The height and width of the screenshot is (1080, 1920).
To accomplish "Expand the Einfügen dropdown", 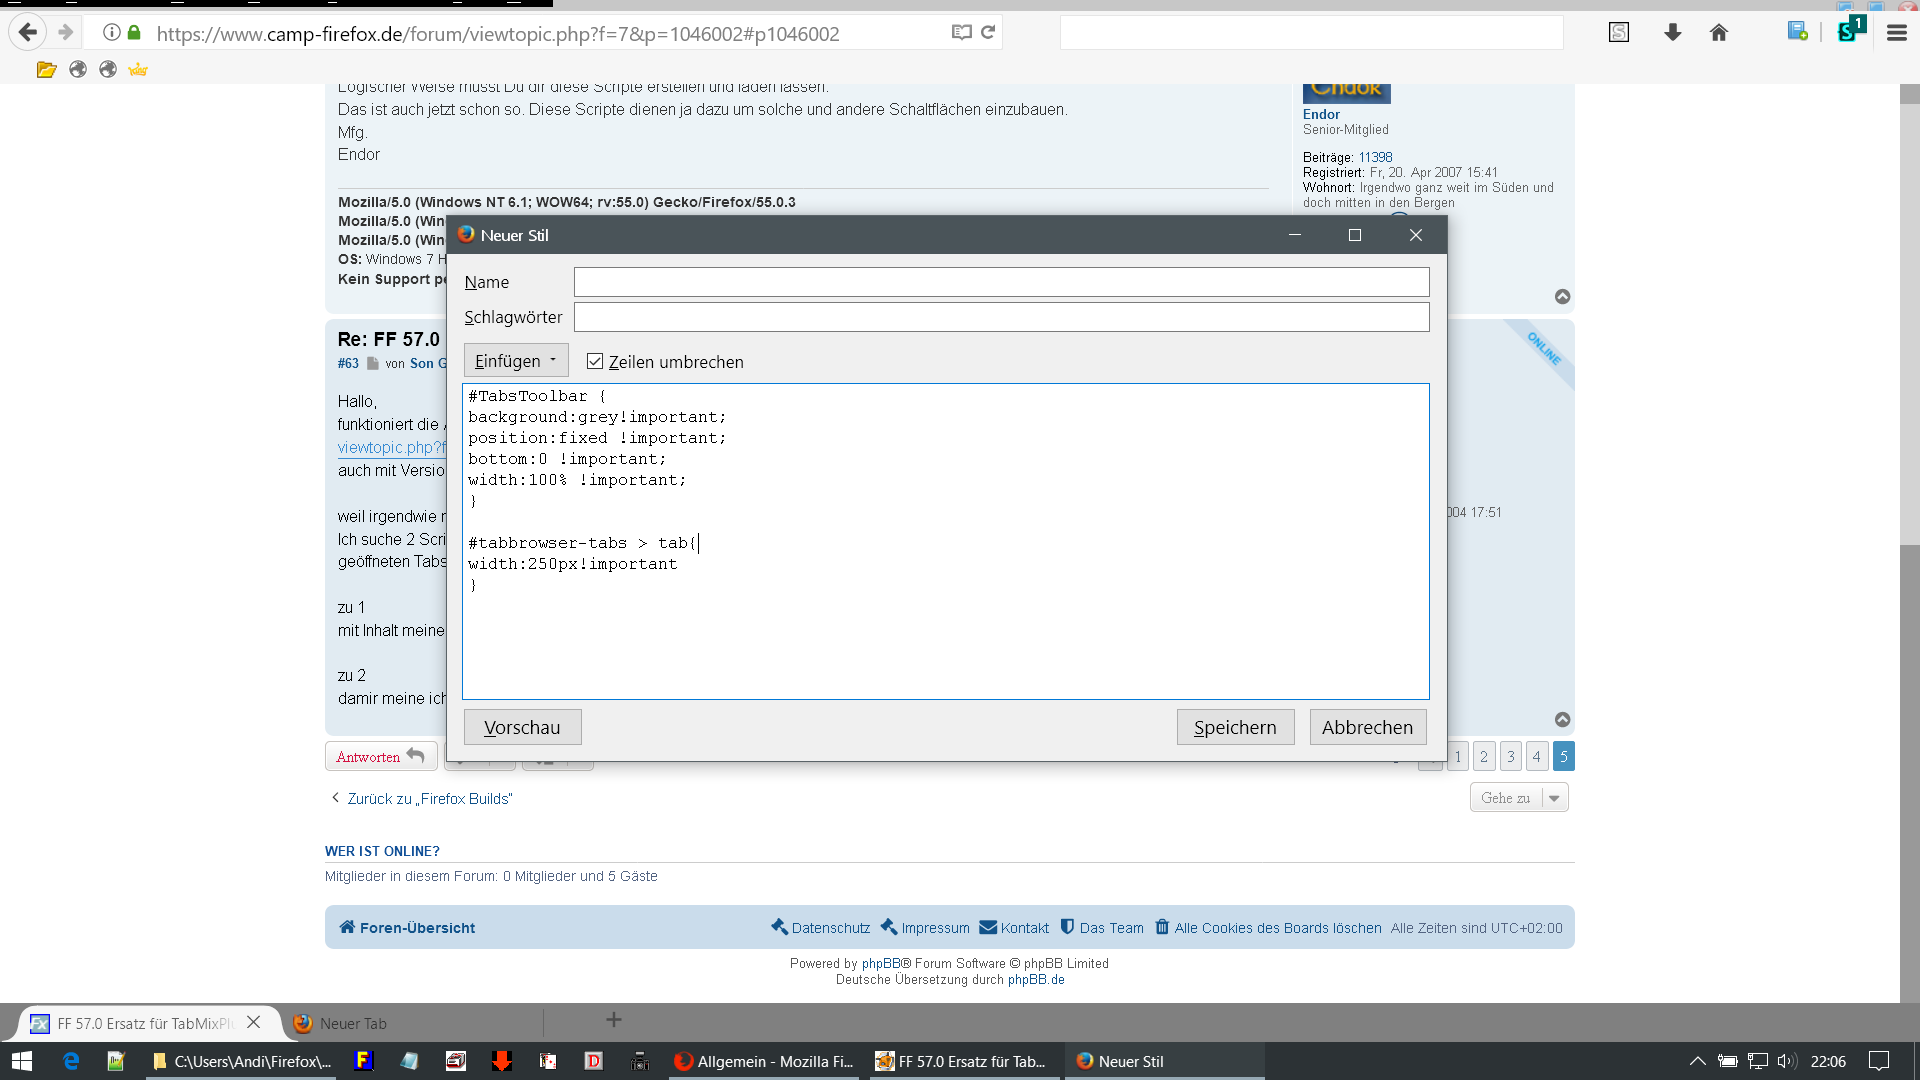I will coord(515,361).
